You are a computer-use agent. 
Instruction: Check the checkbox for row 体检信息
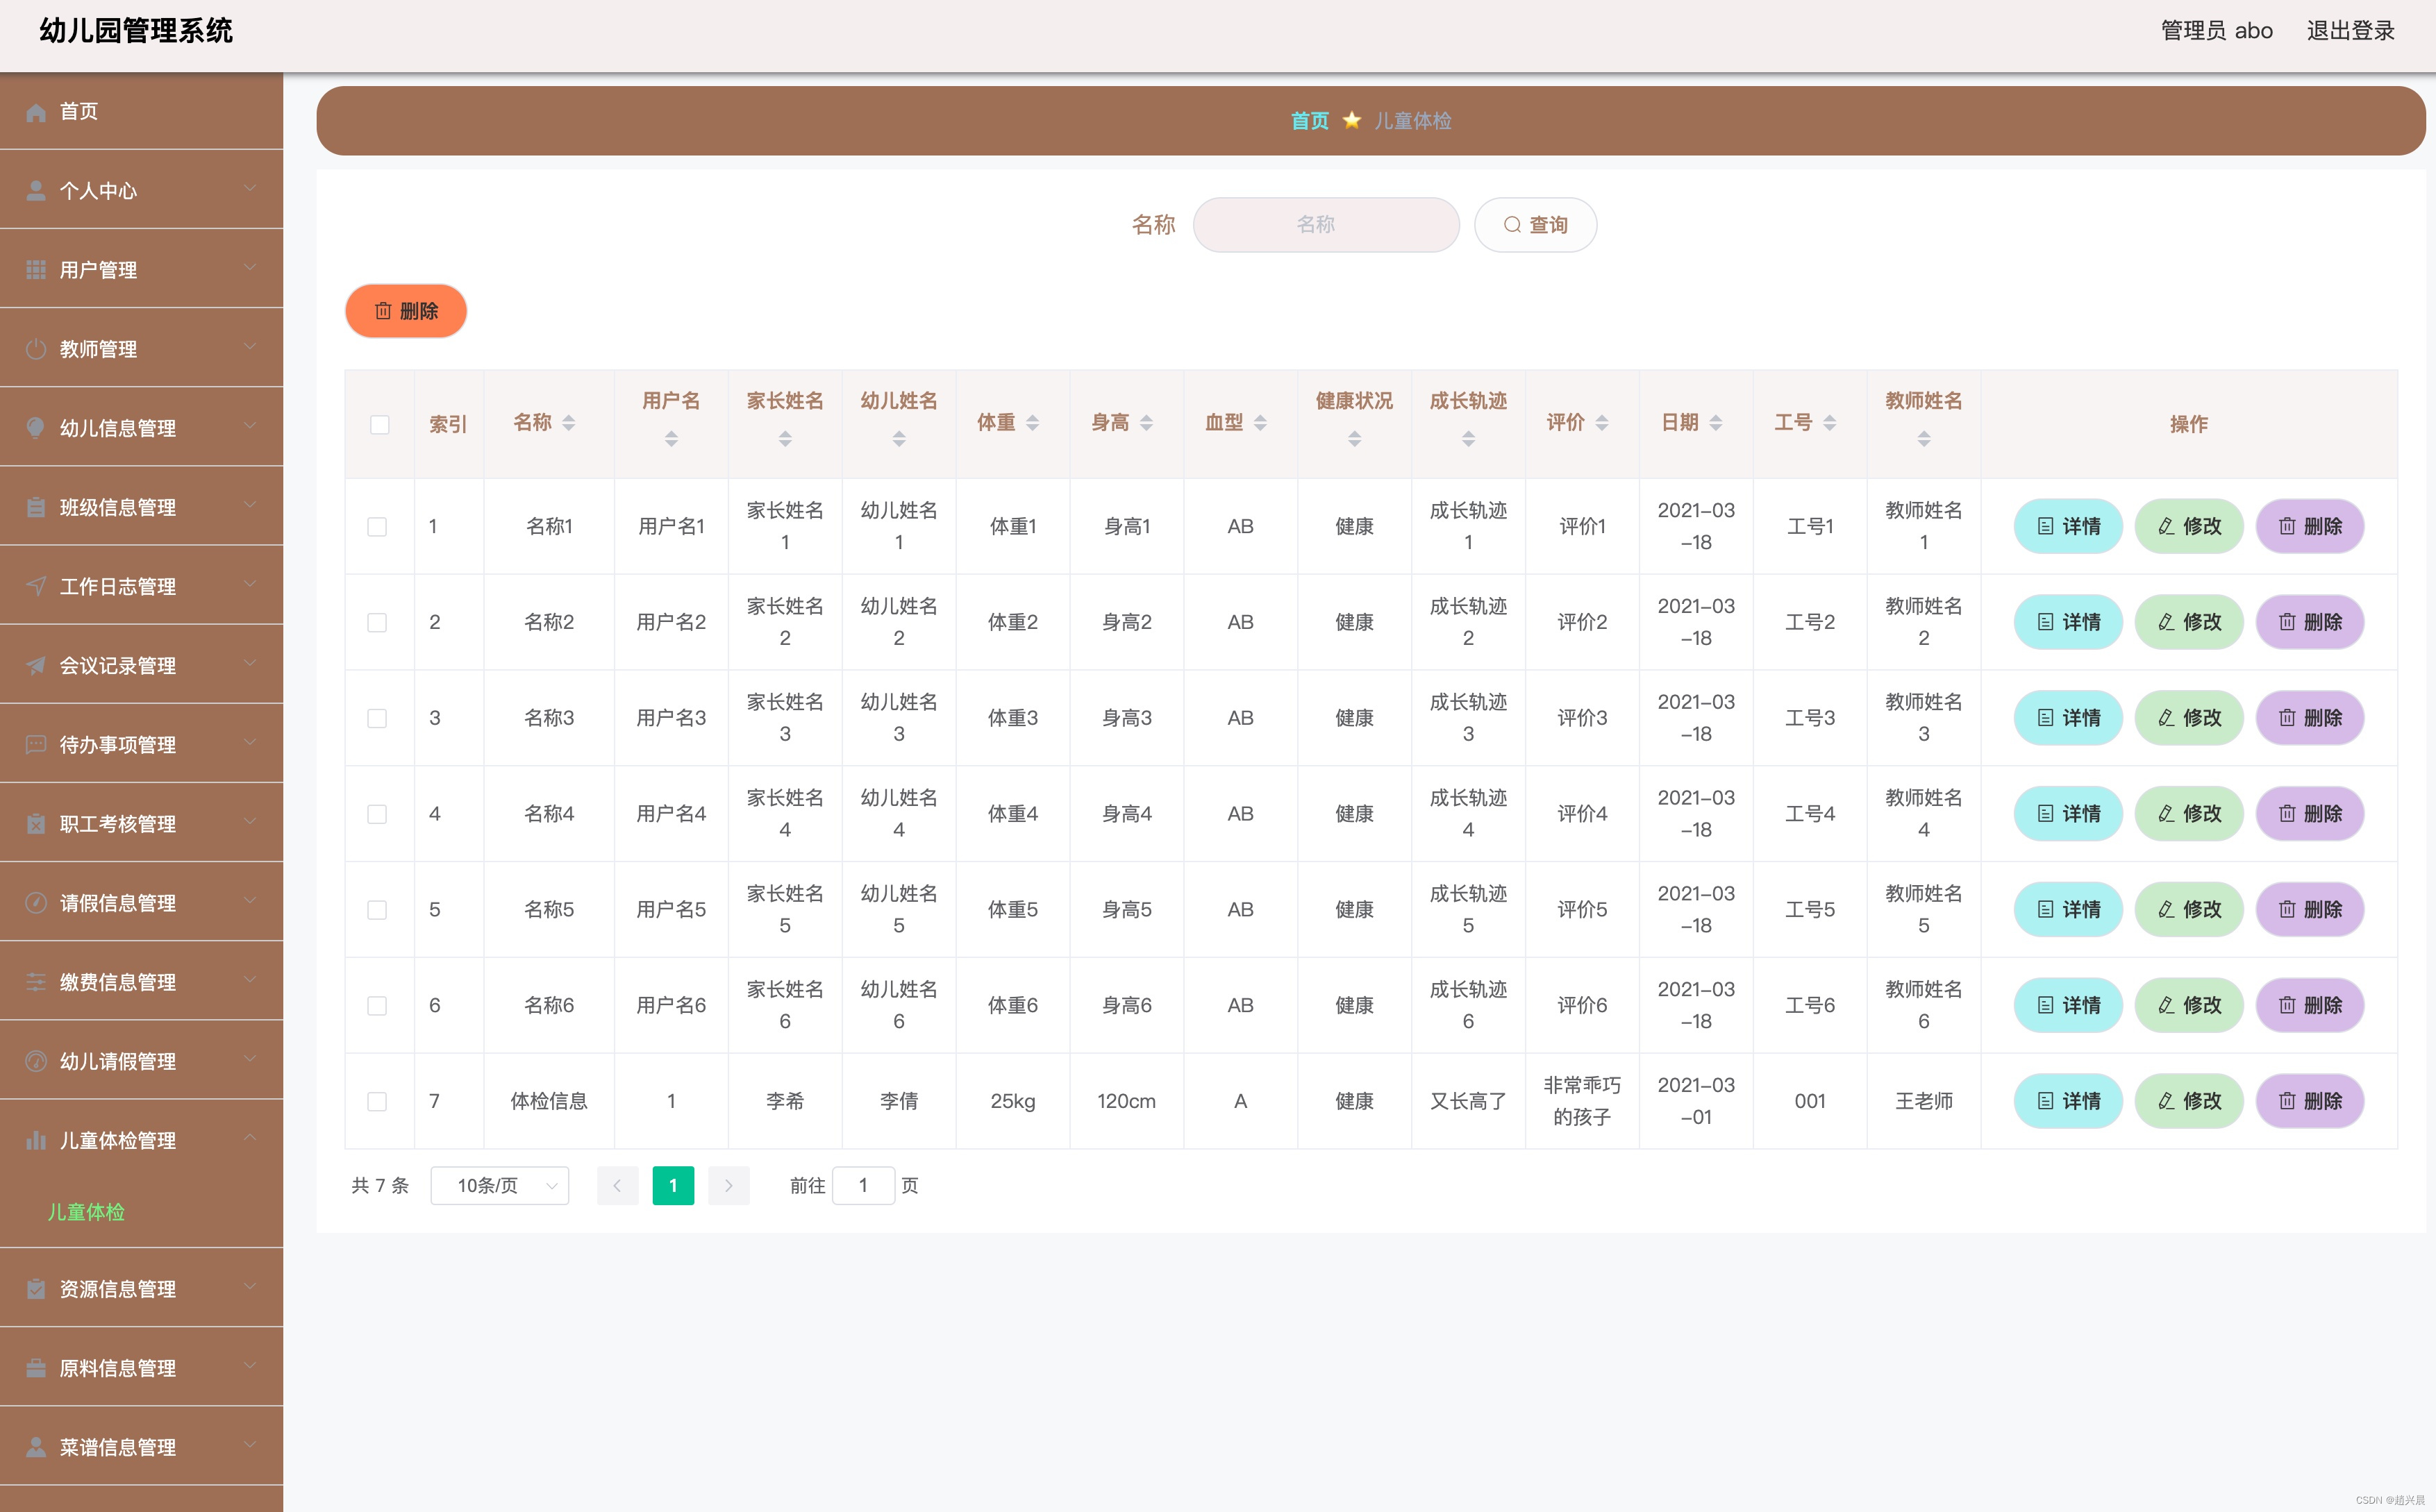click(x=377, y=1102)
